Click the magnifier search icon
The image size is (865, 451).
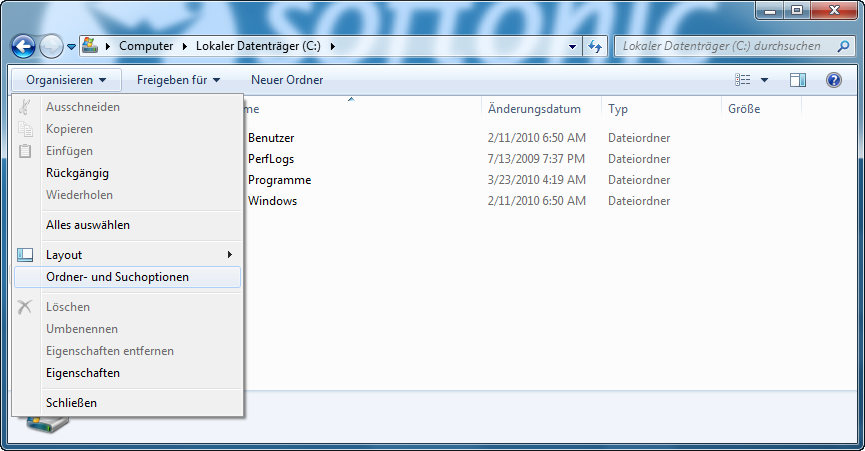tap(843, 46)
